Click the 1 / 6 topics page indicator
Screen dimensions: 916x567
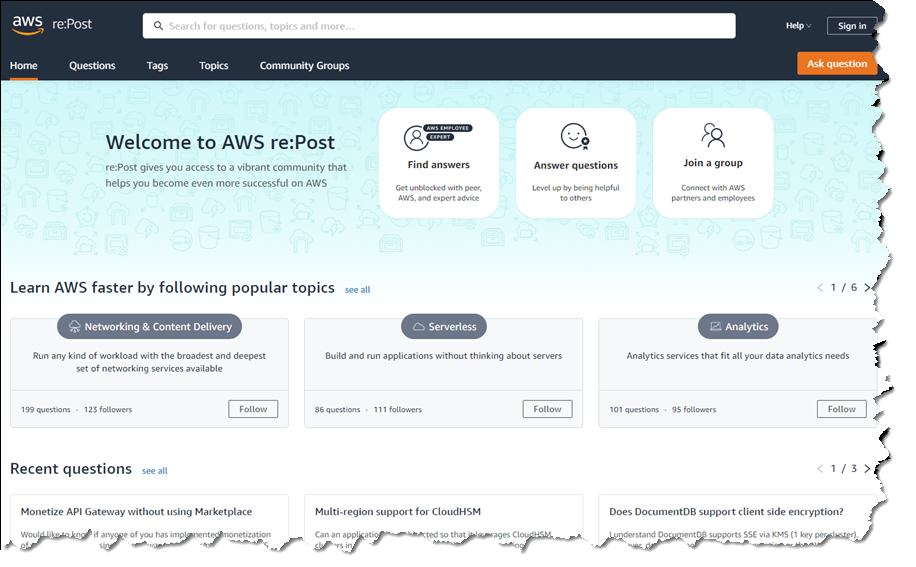click(x=844, y=287)
